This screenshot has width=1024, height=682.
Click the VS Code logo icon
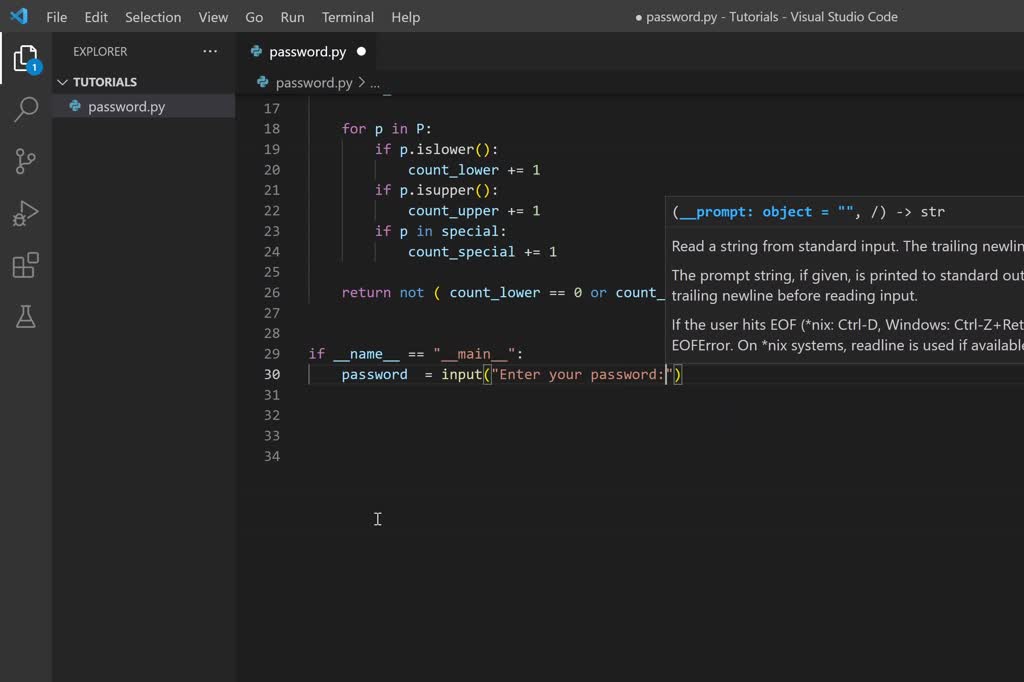pos(19,16)
